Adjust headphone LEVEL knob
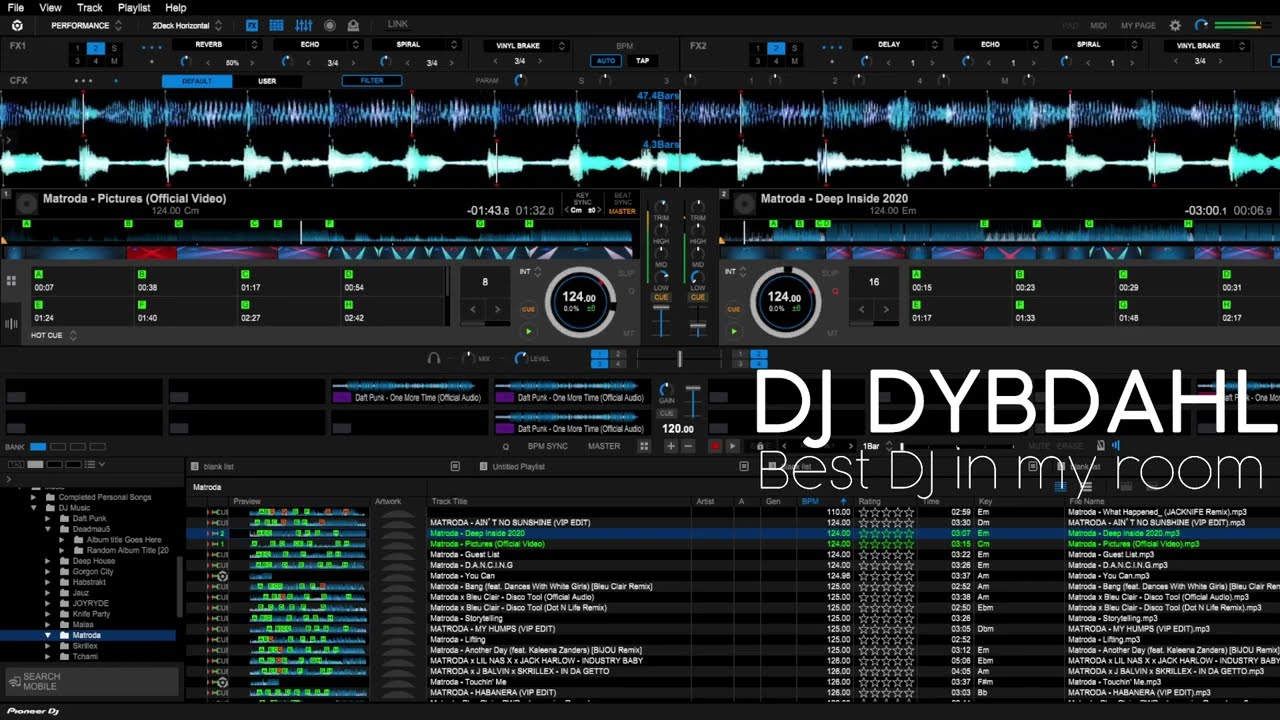This screenshot has width=1280, height=720. [519, 357]
